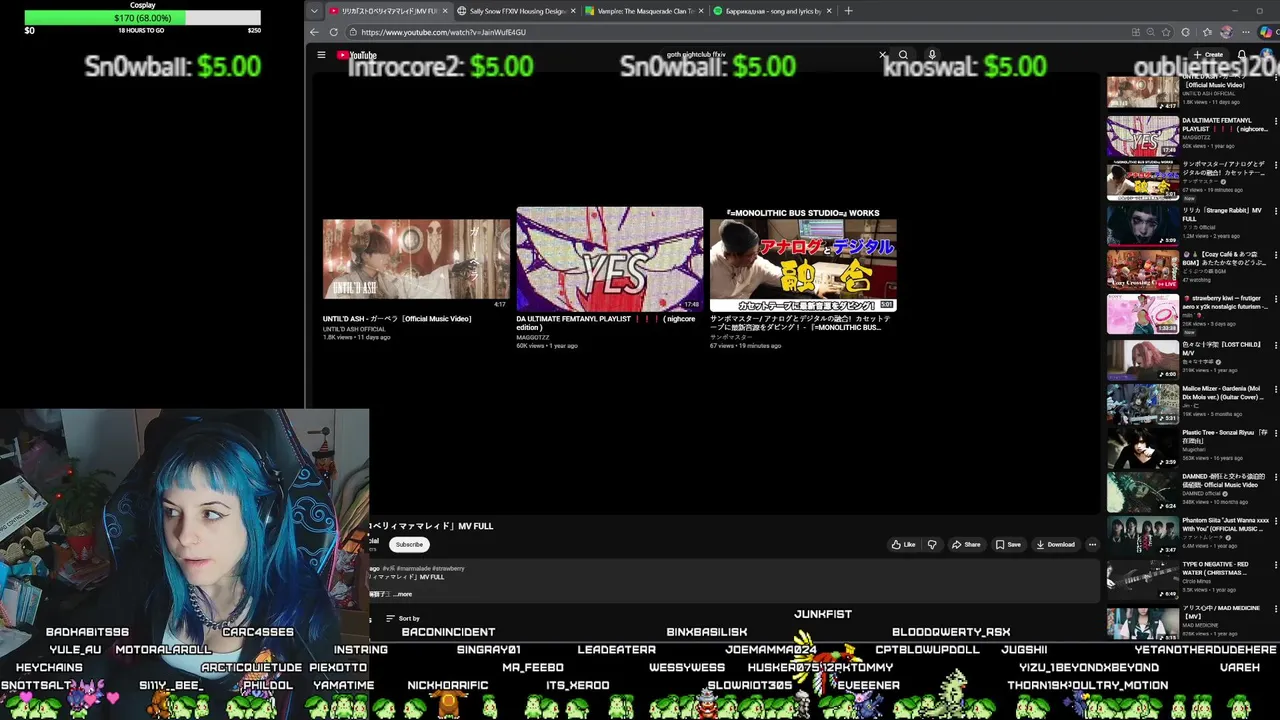This screenshot has height=720, width=1280.
Task: Open options menu for Type O Negative video
Action: click(x=1275, y=565)
